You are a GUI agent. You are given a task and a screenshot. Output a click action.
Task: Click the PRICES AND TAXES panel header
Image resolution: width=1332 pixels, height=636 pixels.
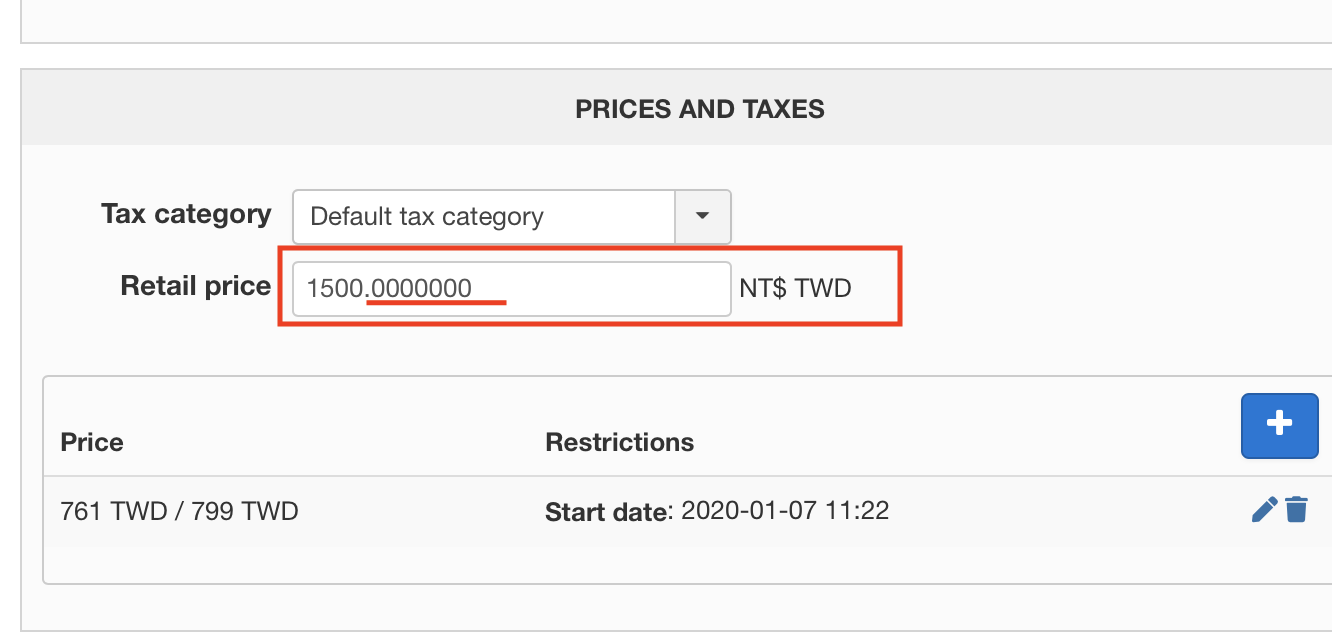(700, 109)
